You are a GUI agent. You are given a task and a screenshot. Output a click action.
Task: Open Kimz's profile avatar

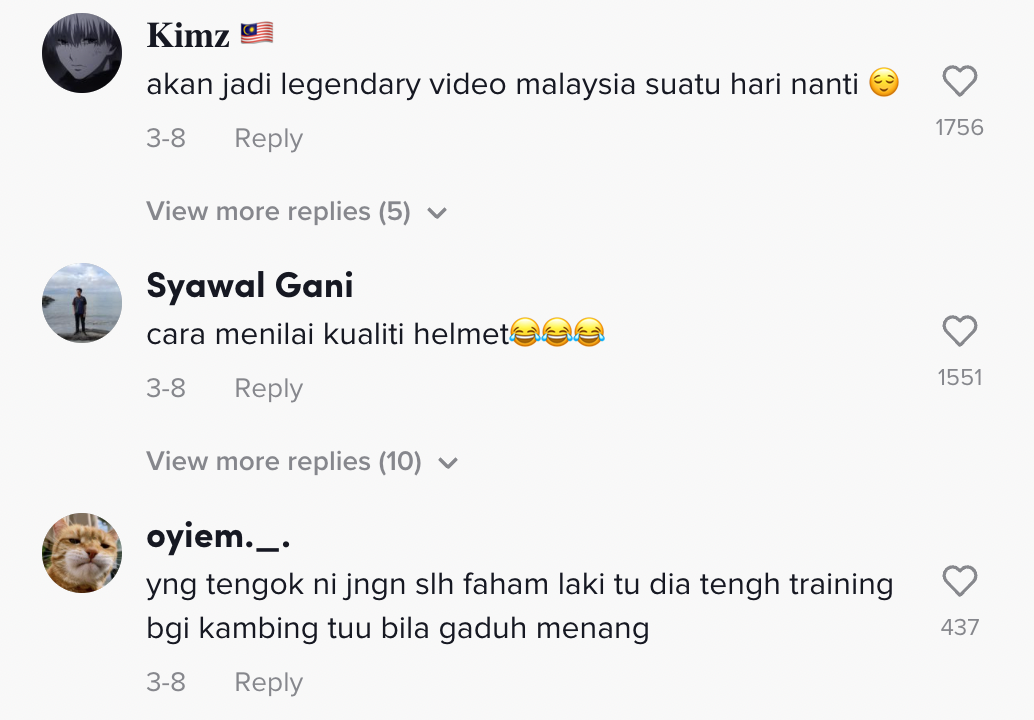[82, 53]
